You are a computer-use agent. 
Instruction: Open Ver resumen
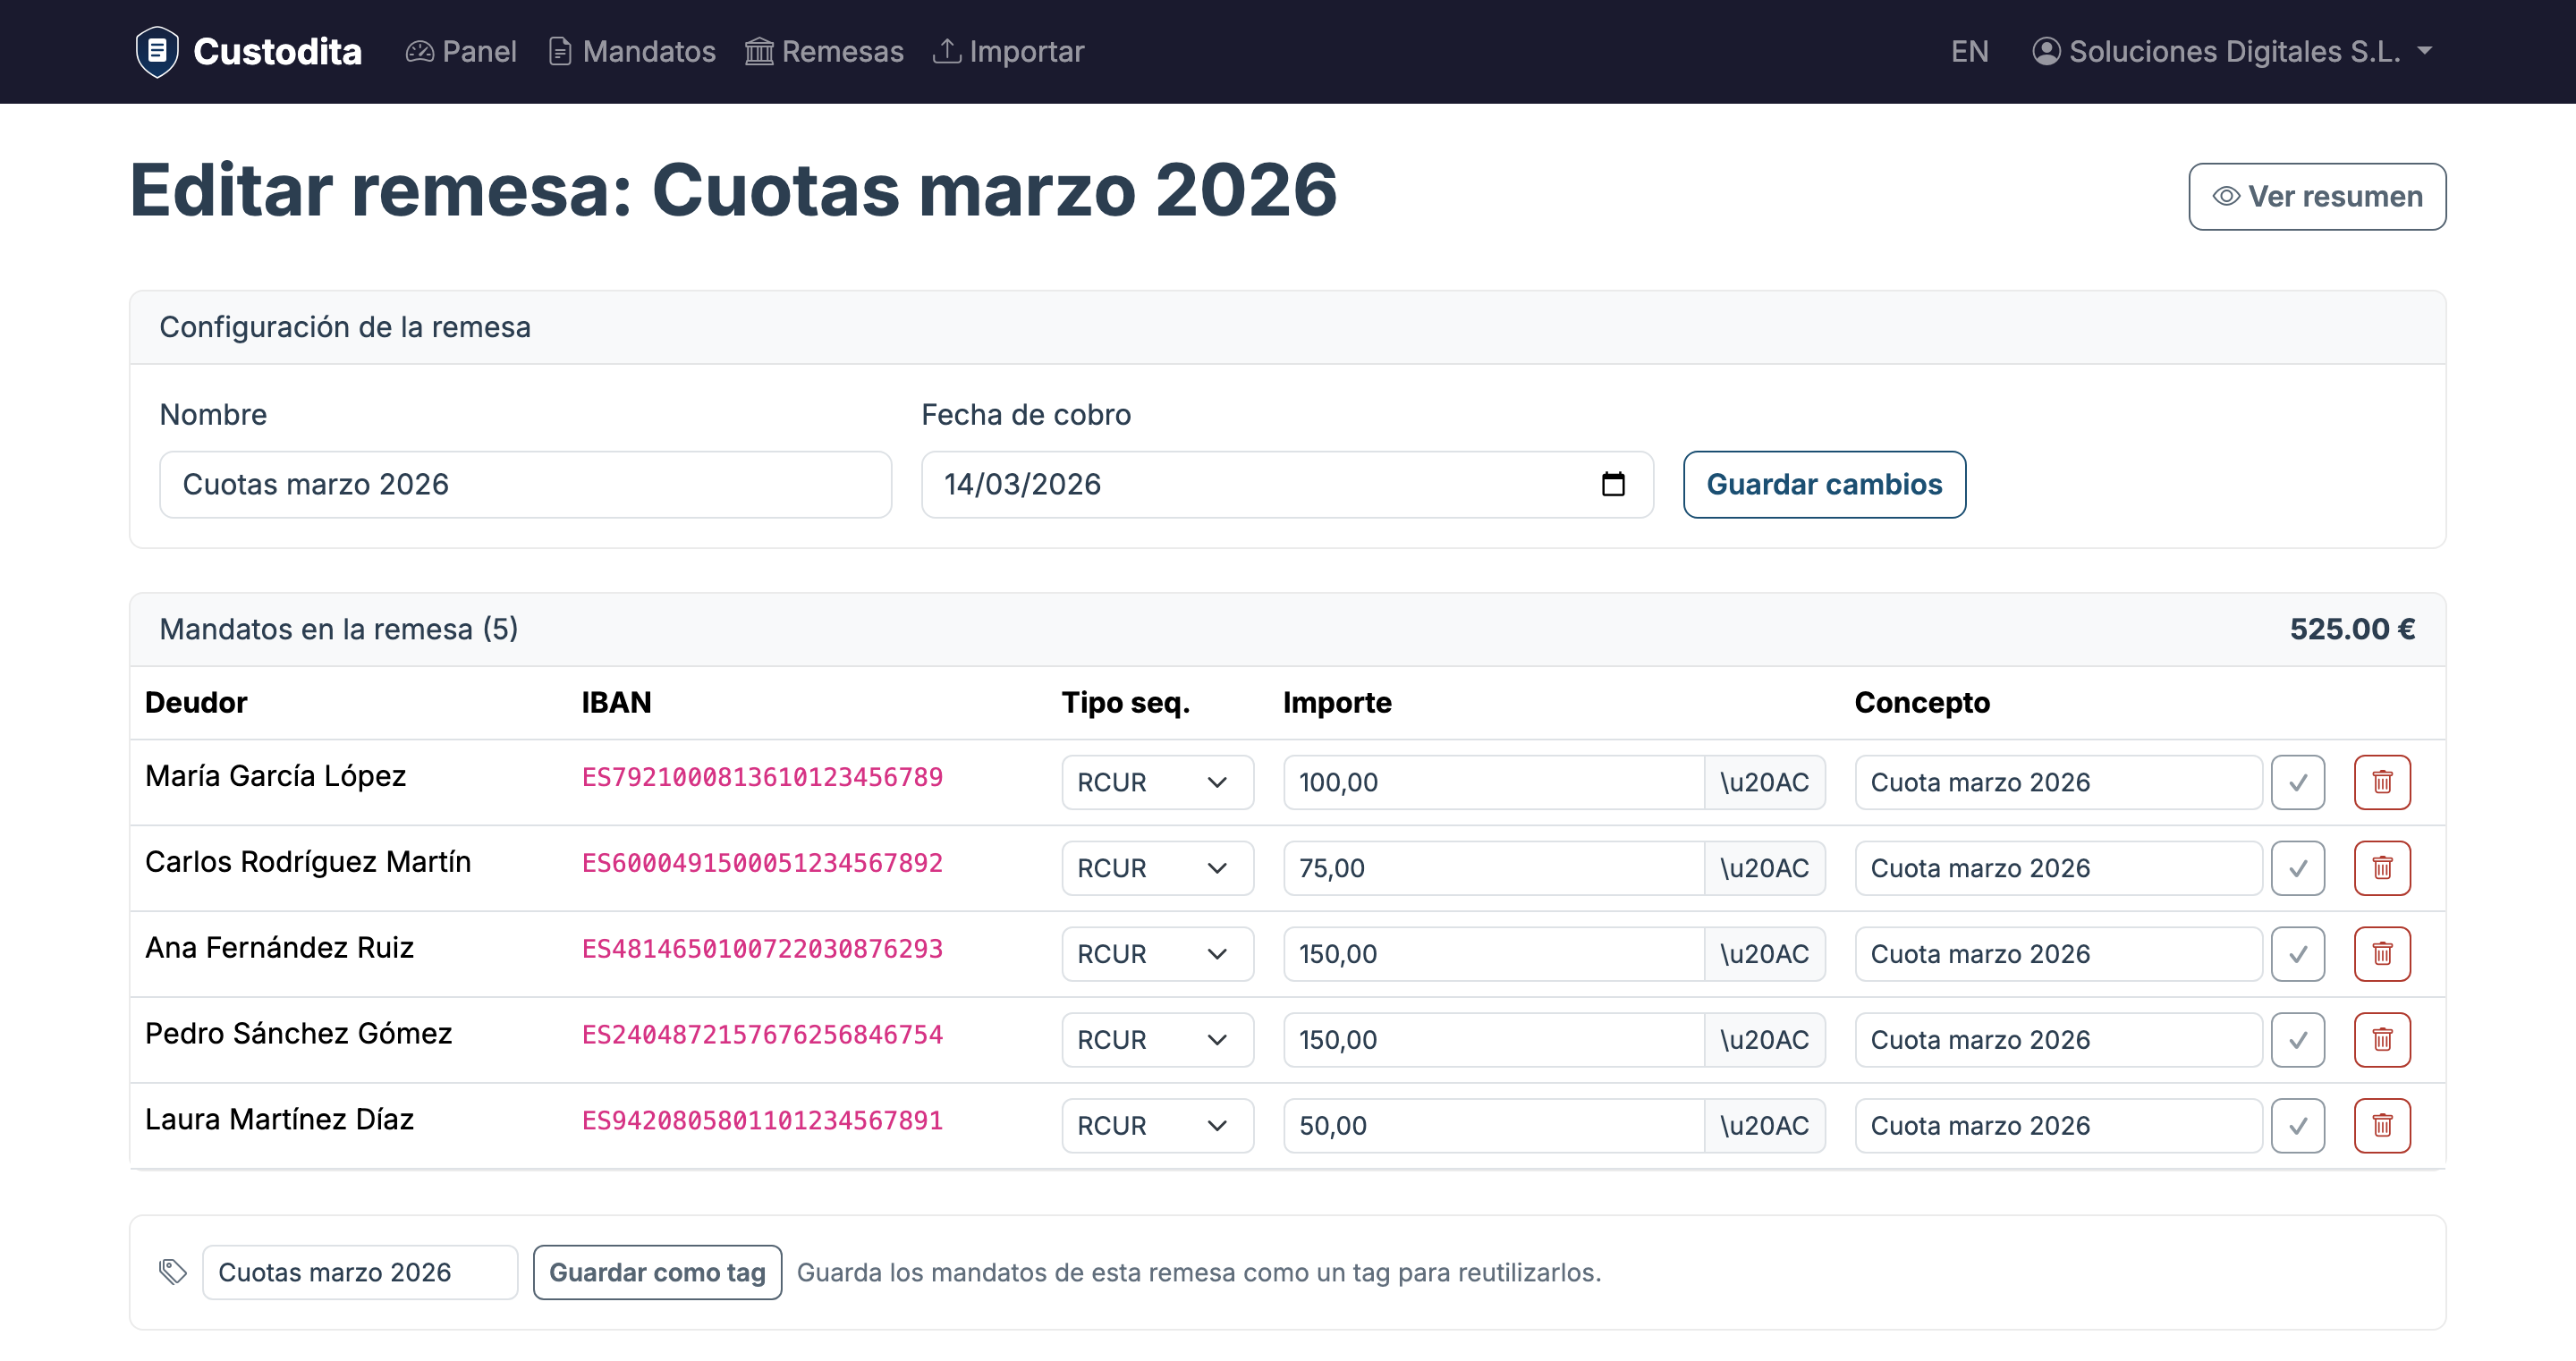point(2318,196)
